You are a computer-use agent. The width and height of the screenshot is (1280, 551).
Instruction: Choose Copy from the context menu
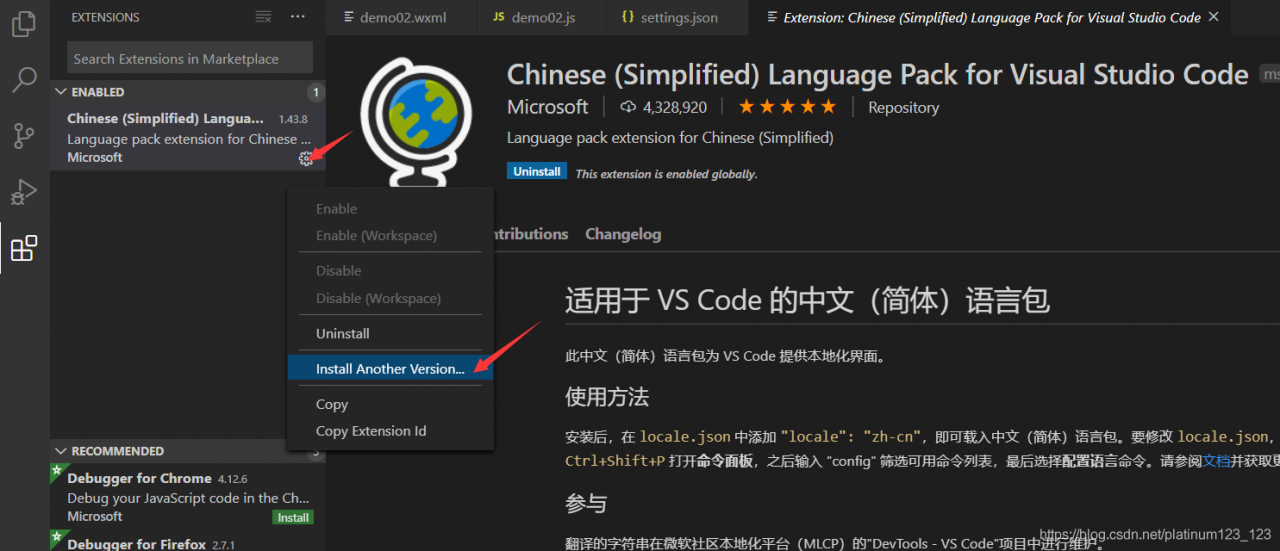(390, 404)
